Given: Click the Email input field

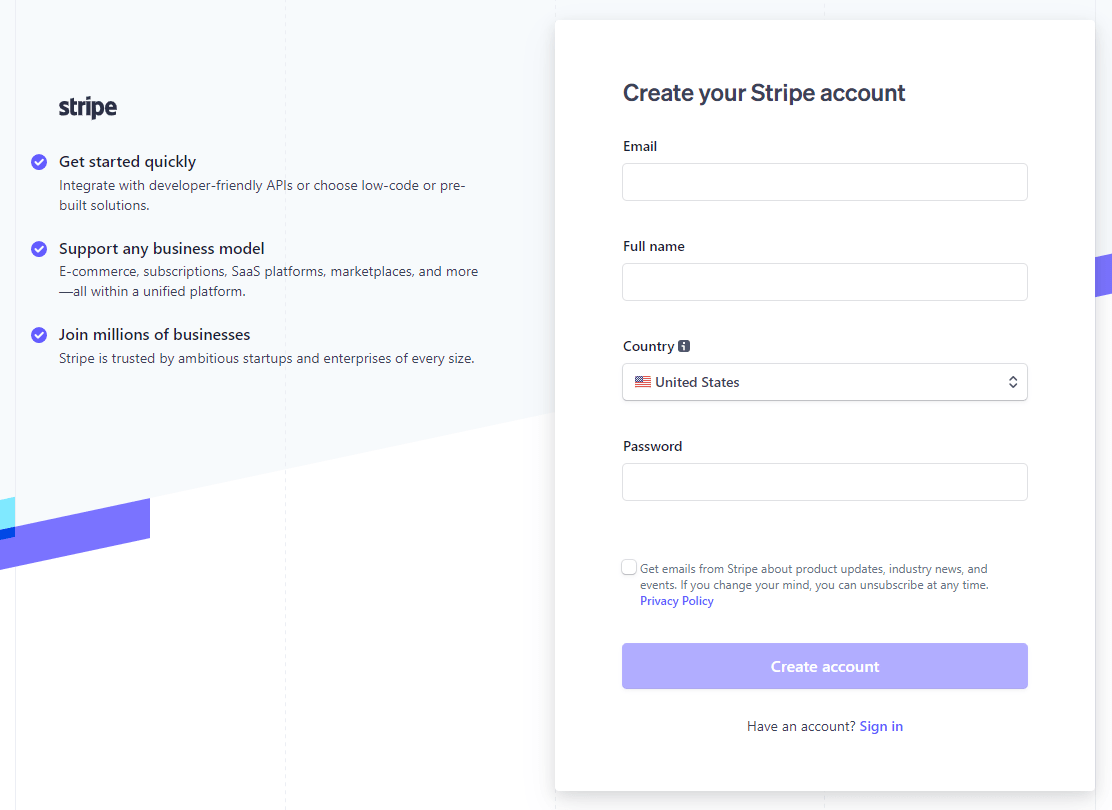Looking at the screenshot, I should (x=824, y=182).
